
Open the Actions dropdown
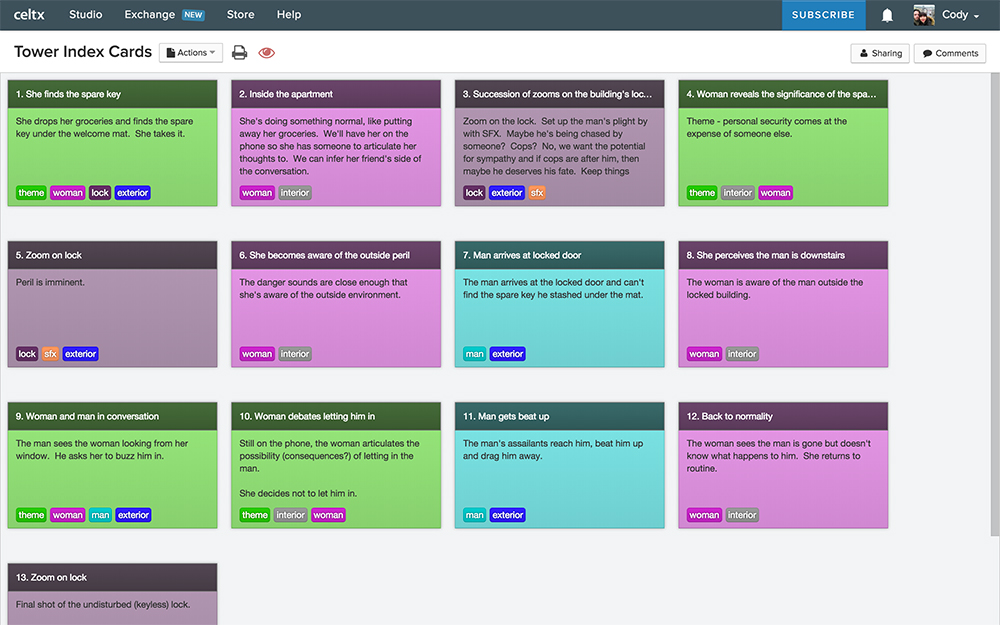tap(191, 52)
